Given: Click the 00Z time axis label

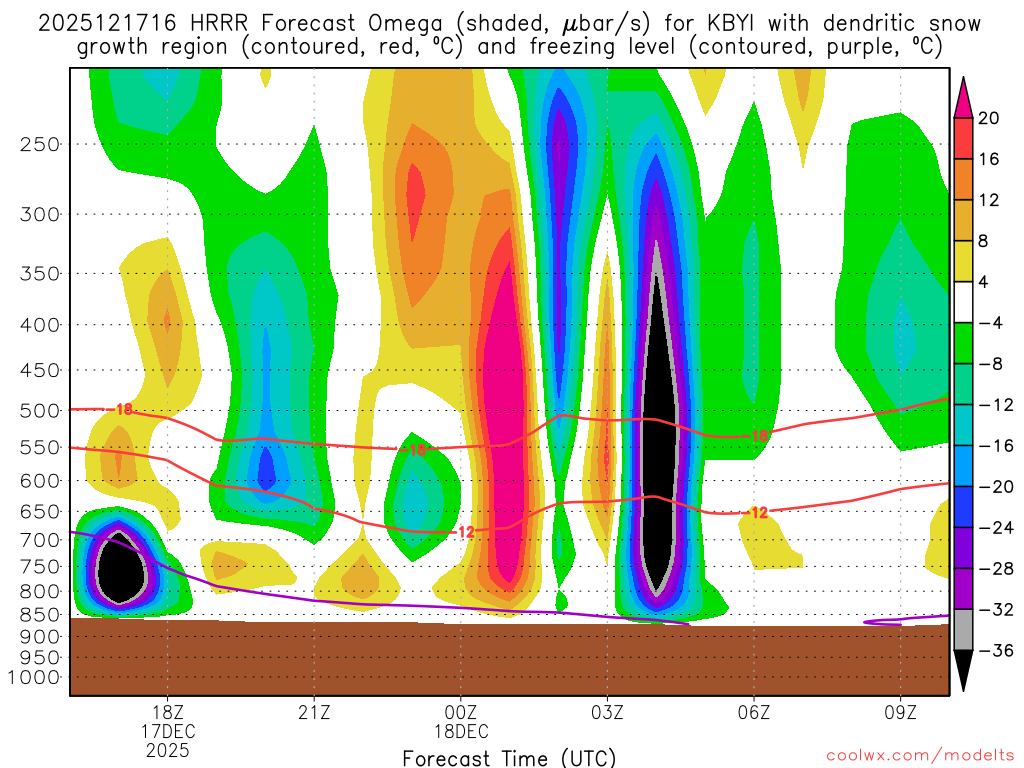Looking at the screenshot, I should [x=461, y=712].
